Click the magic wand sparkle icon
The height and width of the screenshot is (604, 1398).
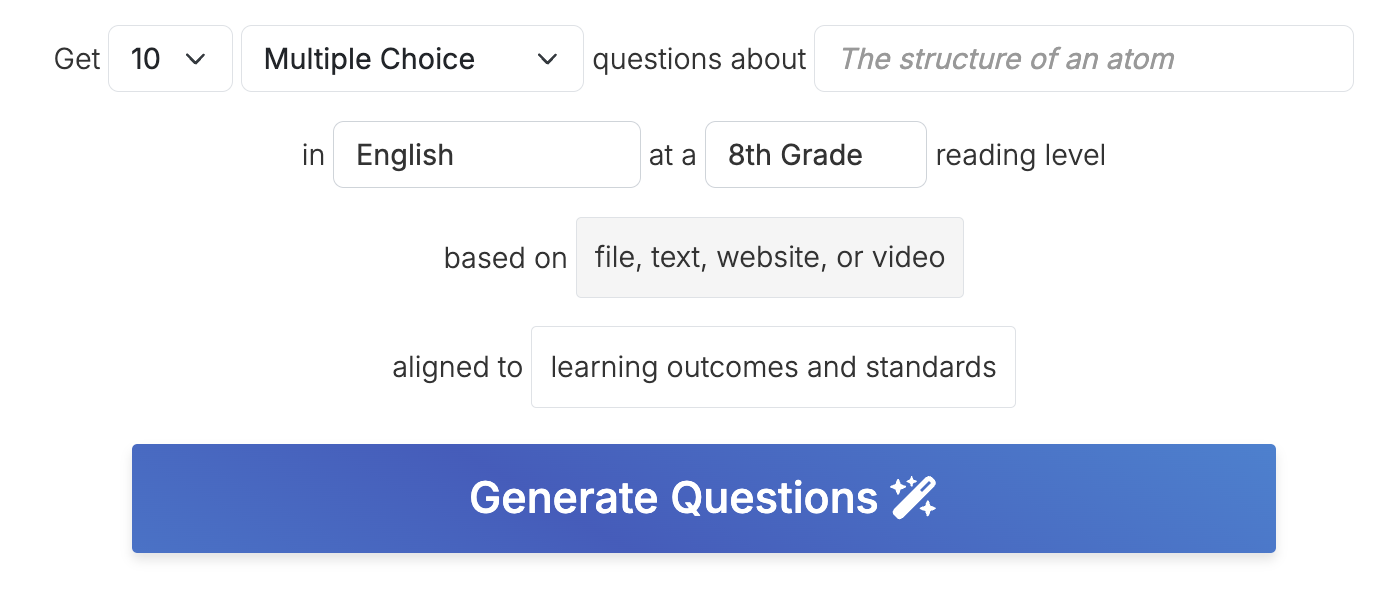coord(913,498)
